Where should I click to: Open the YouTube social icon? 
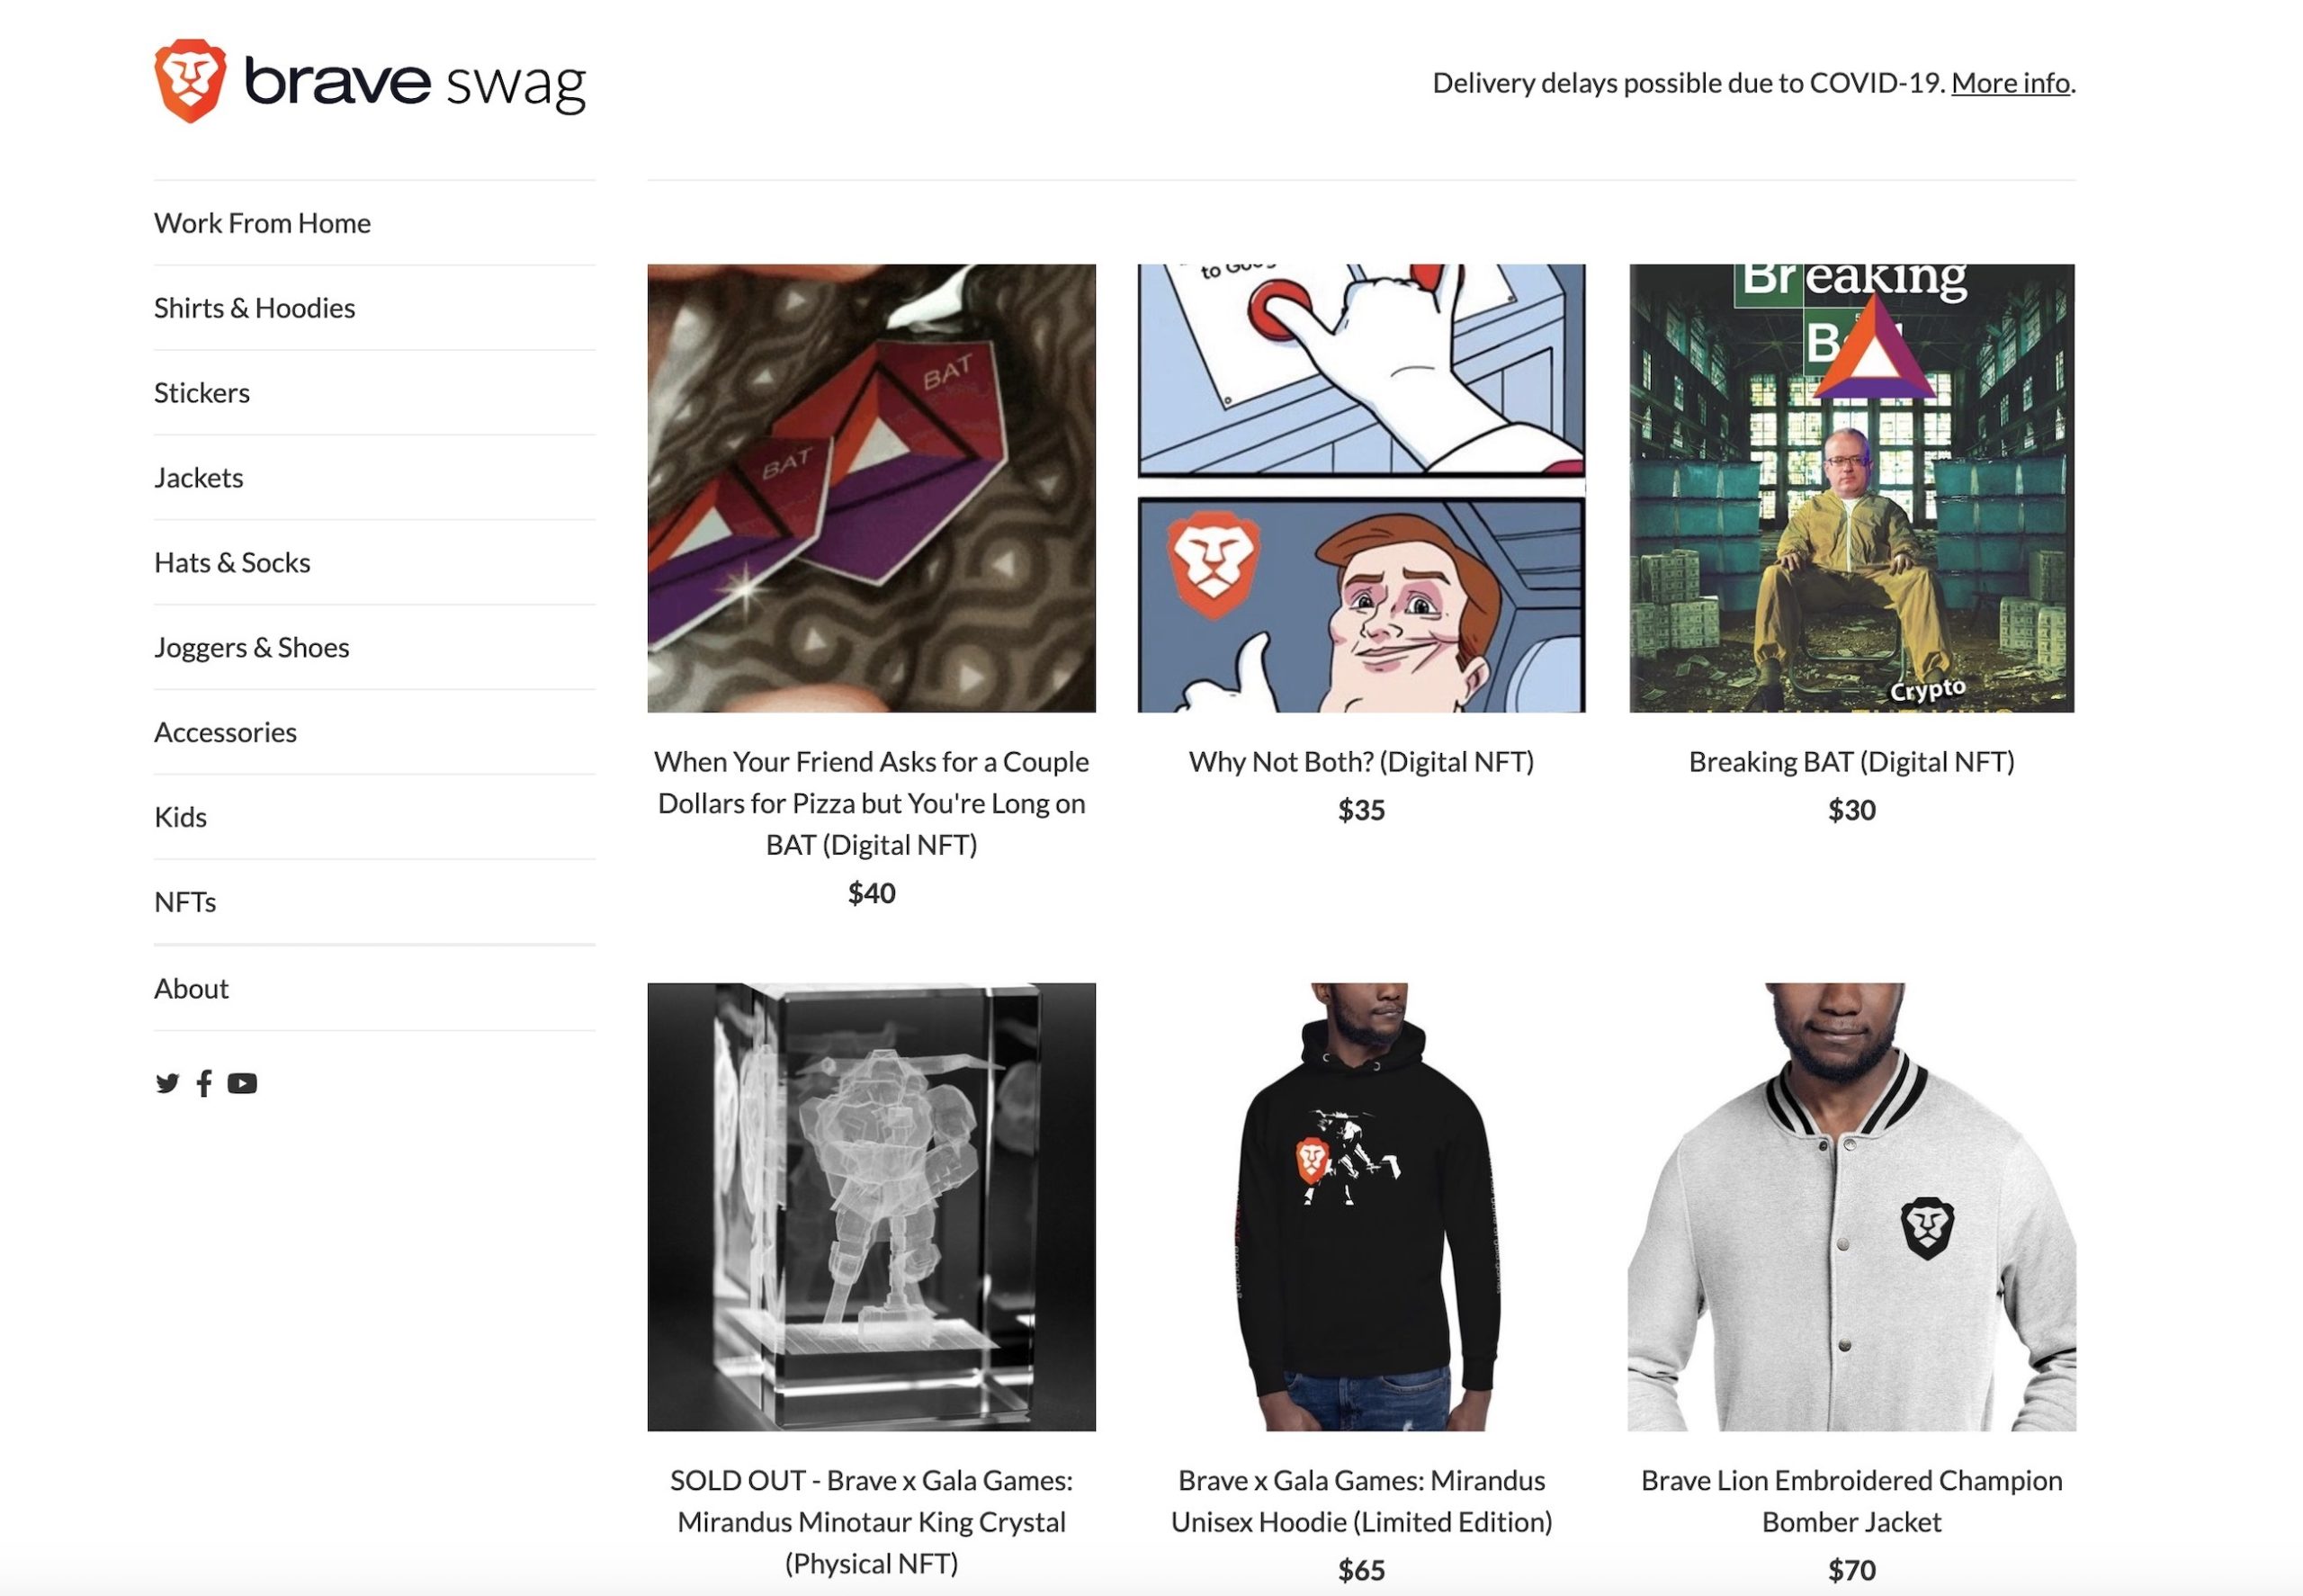(242, 1083)
